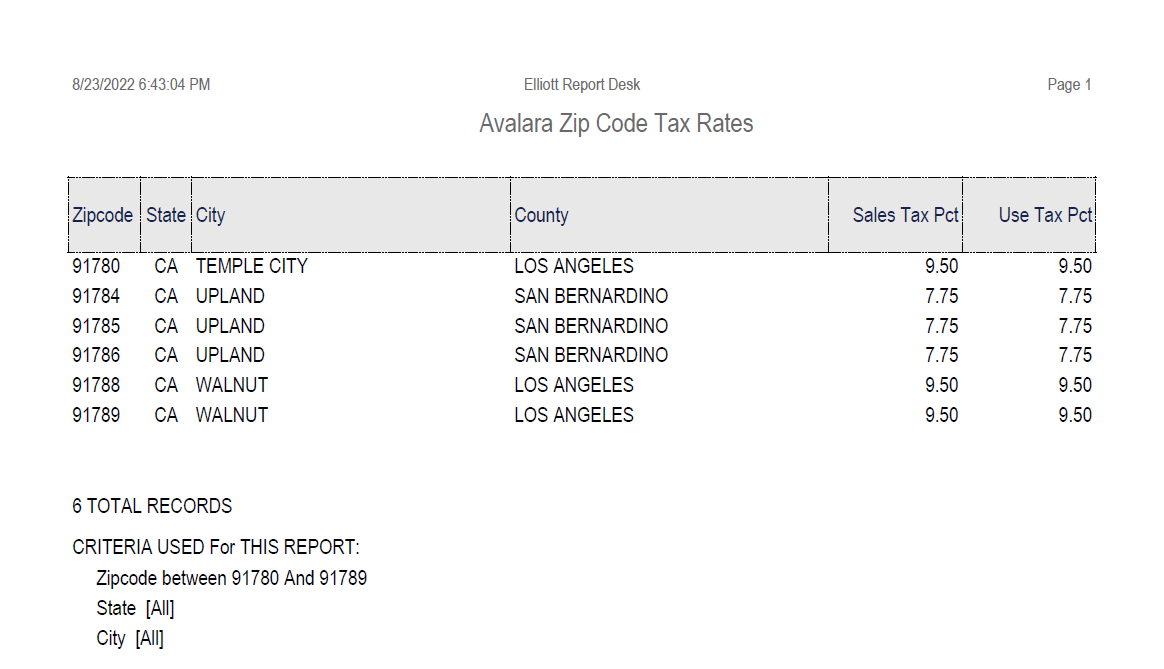
Task: Click SAN BERNARDINO county for 91784
Action: tap(591, 296)
